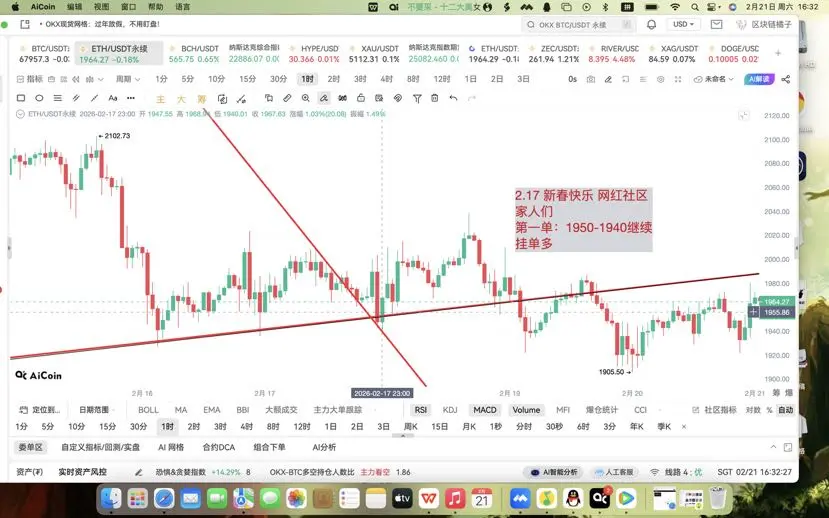Collapse the ETH/USDT永续 legend chevron
829x518 pixels.
pos(21,114)
